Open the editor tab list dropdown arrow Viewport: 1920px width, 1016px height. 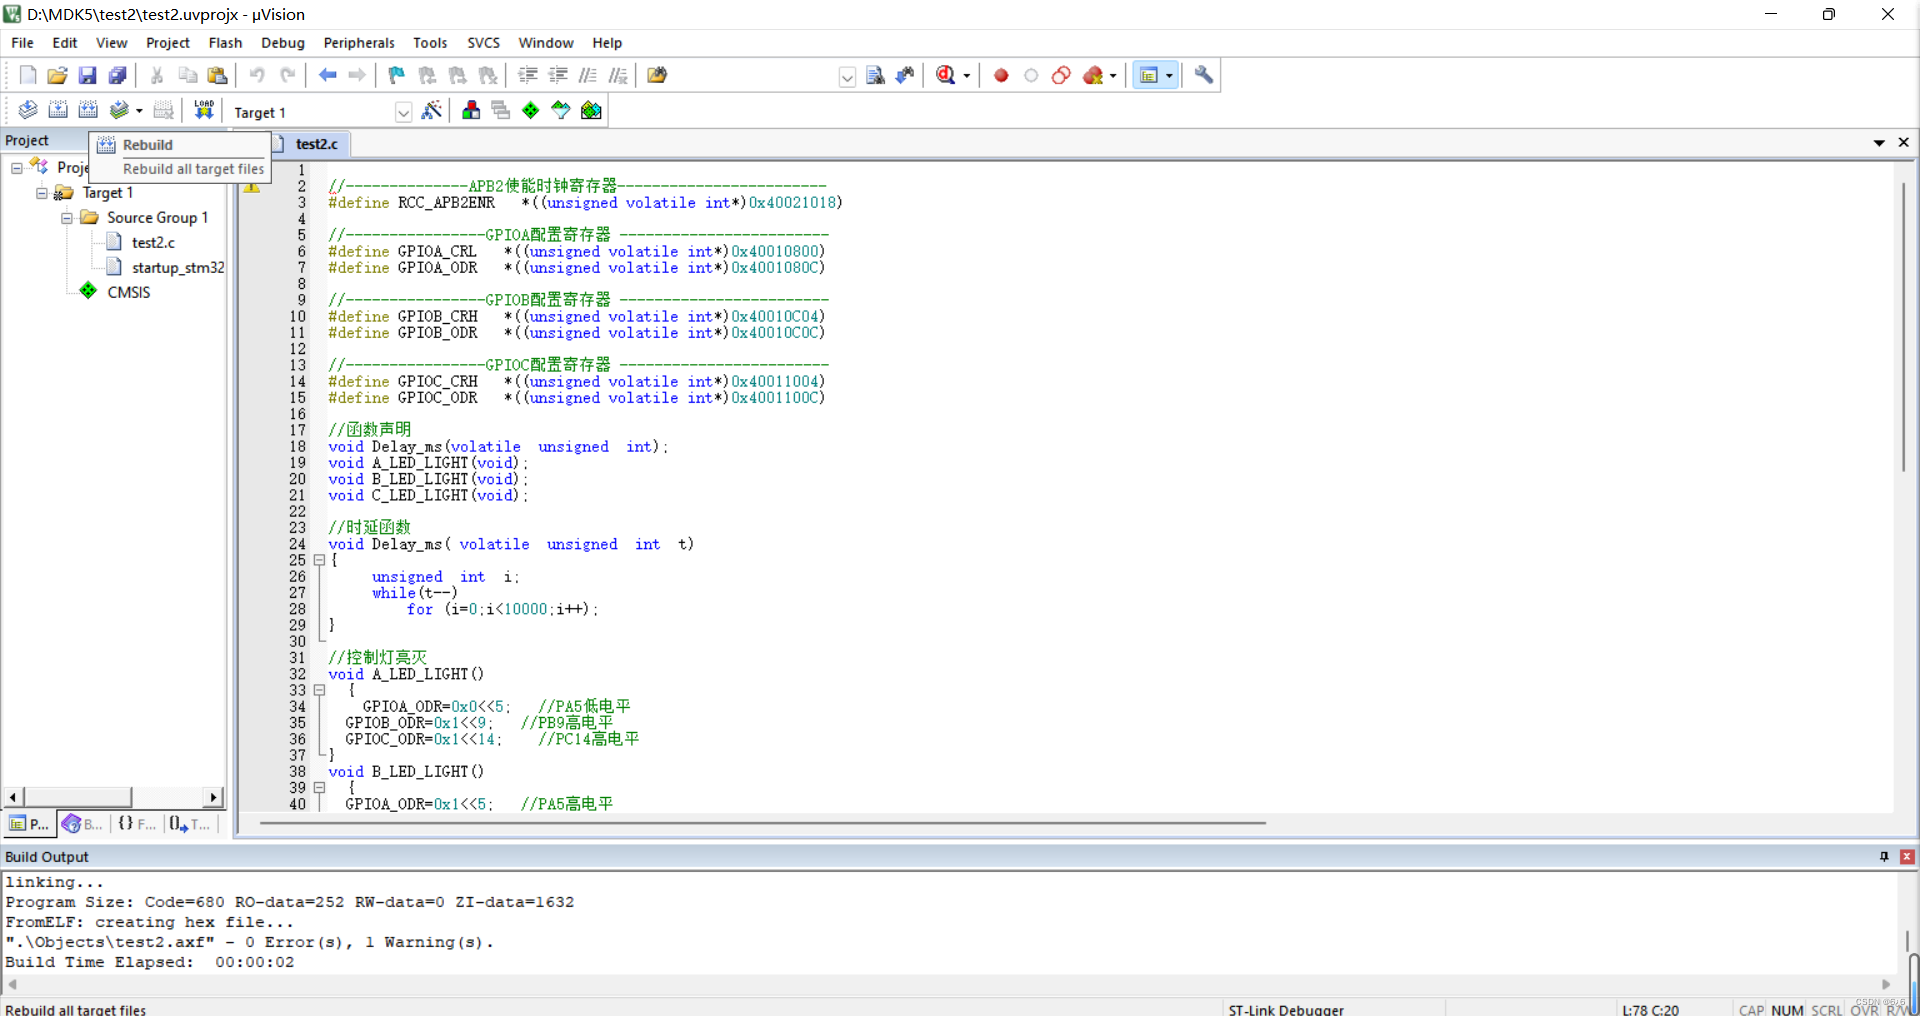(1879, 143)
